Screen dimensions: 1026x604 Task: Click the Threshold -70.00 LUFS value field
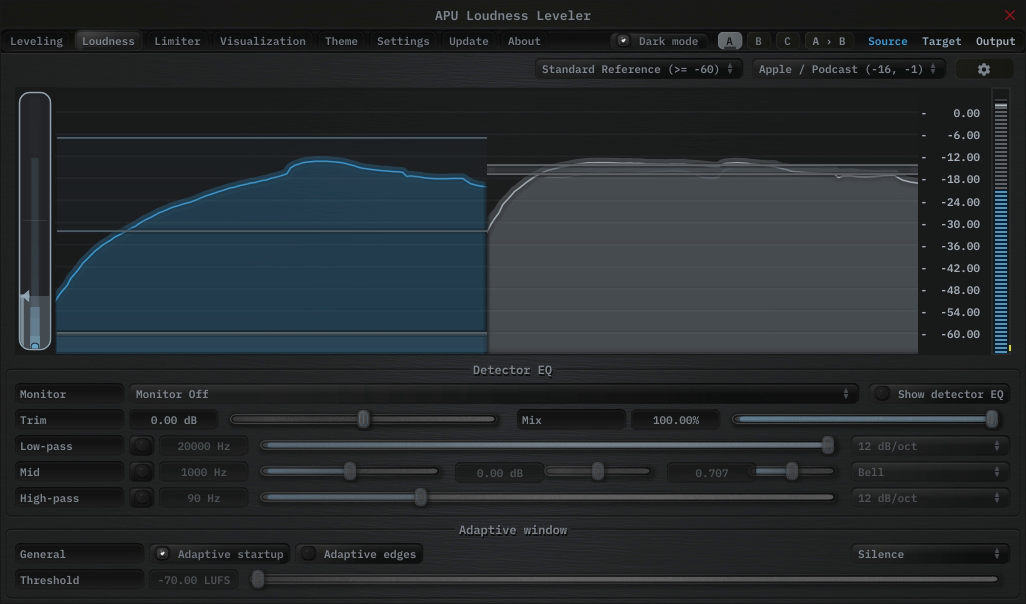point(193,580)
